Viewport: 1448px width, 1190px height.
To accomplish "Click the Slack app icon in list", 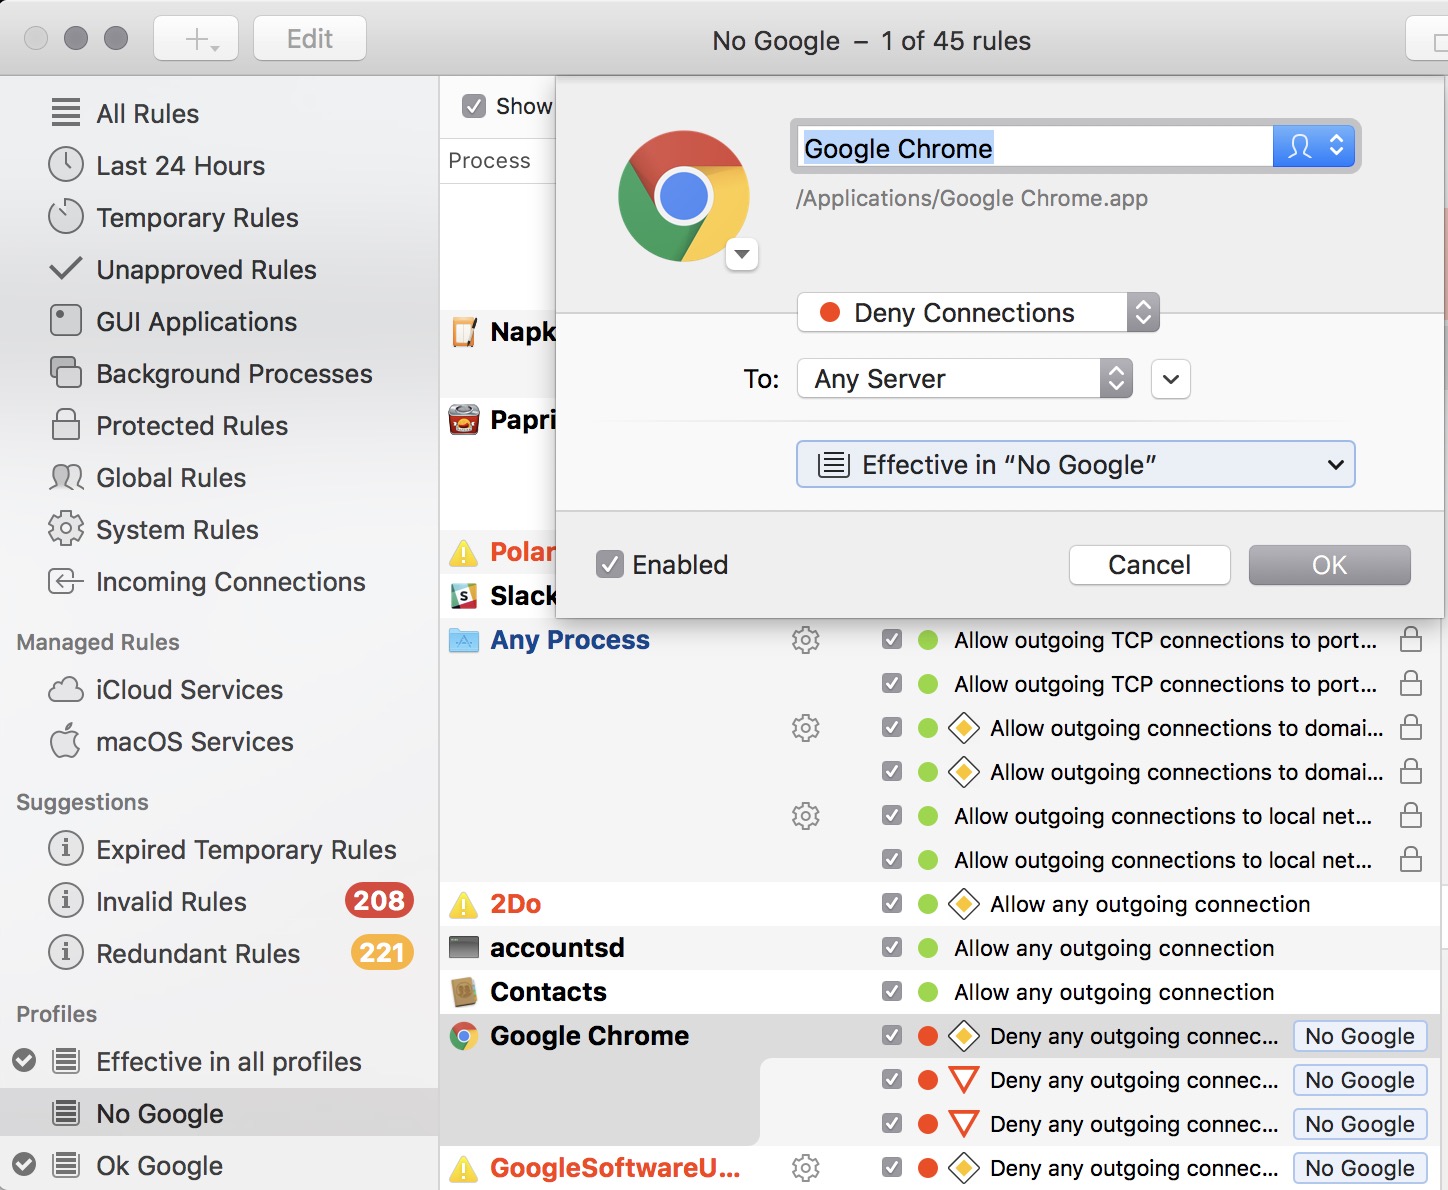I will [463, 596].
